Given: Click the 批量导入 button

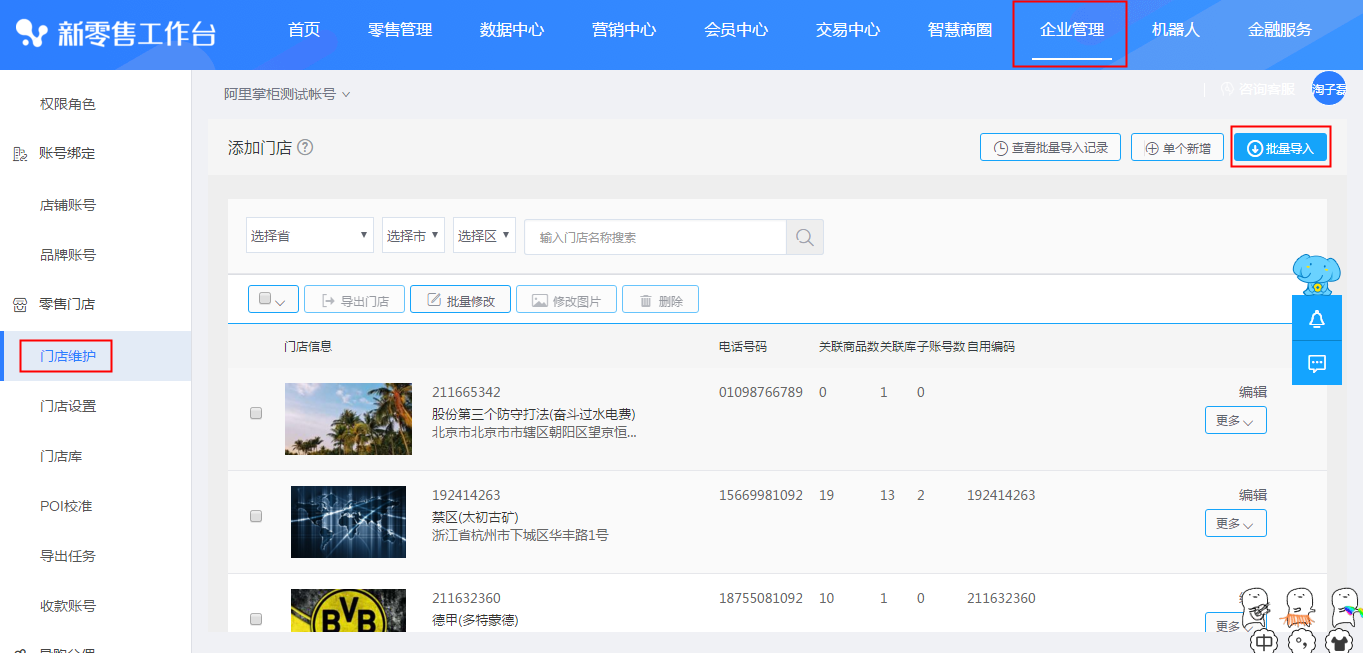Looking at the screenshot, I should [1280, 147].
